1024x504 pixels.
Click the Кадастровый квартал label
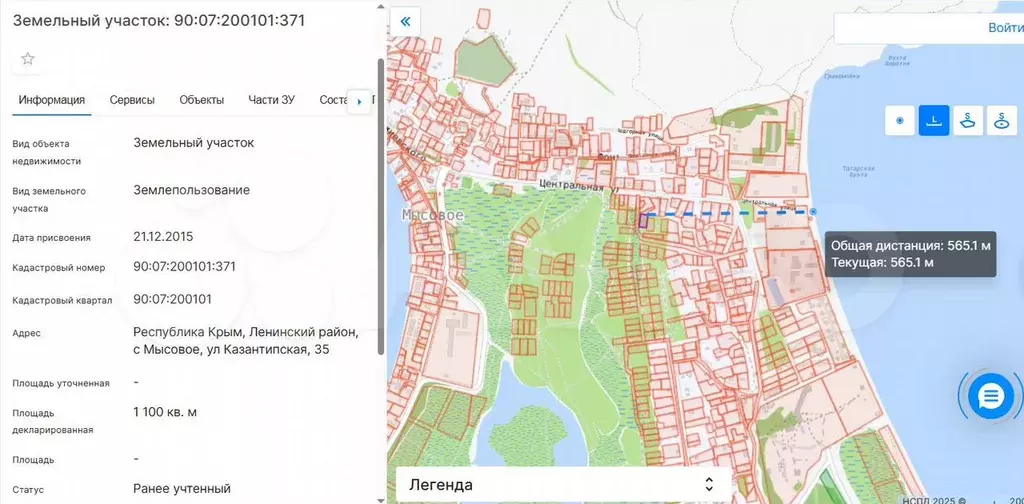[62, 300]
